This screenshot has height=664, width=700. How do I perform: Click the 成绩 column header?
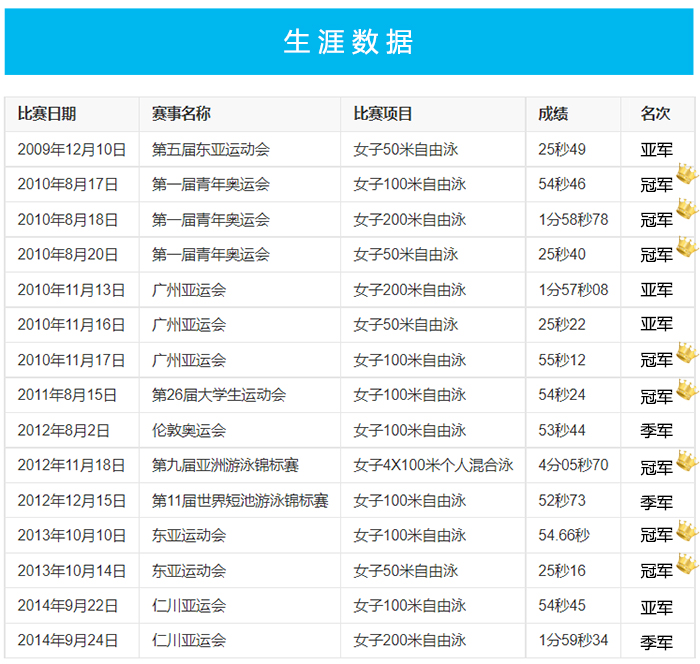pos(553,115)
